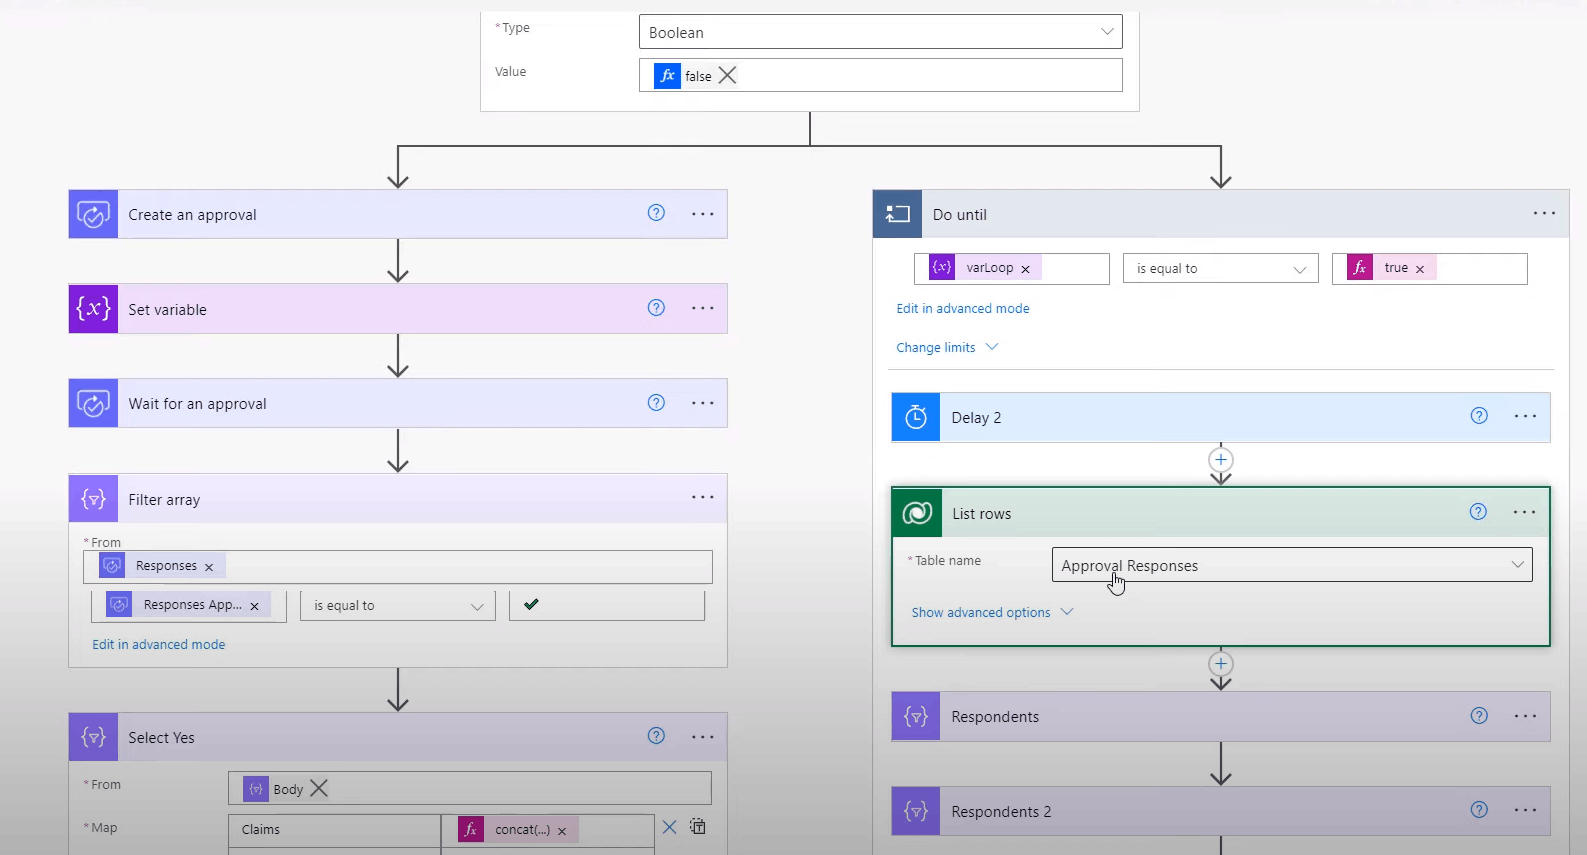Image resolution: width=1587 pixels, height=855 pixels.
Task: Click the Do until loop icon
Action: [x=897, y=214]
